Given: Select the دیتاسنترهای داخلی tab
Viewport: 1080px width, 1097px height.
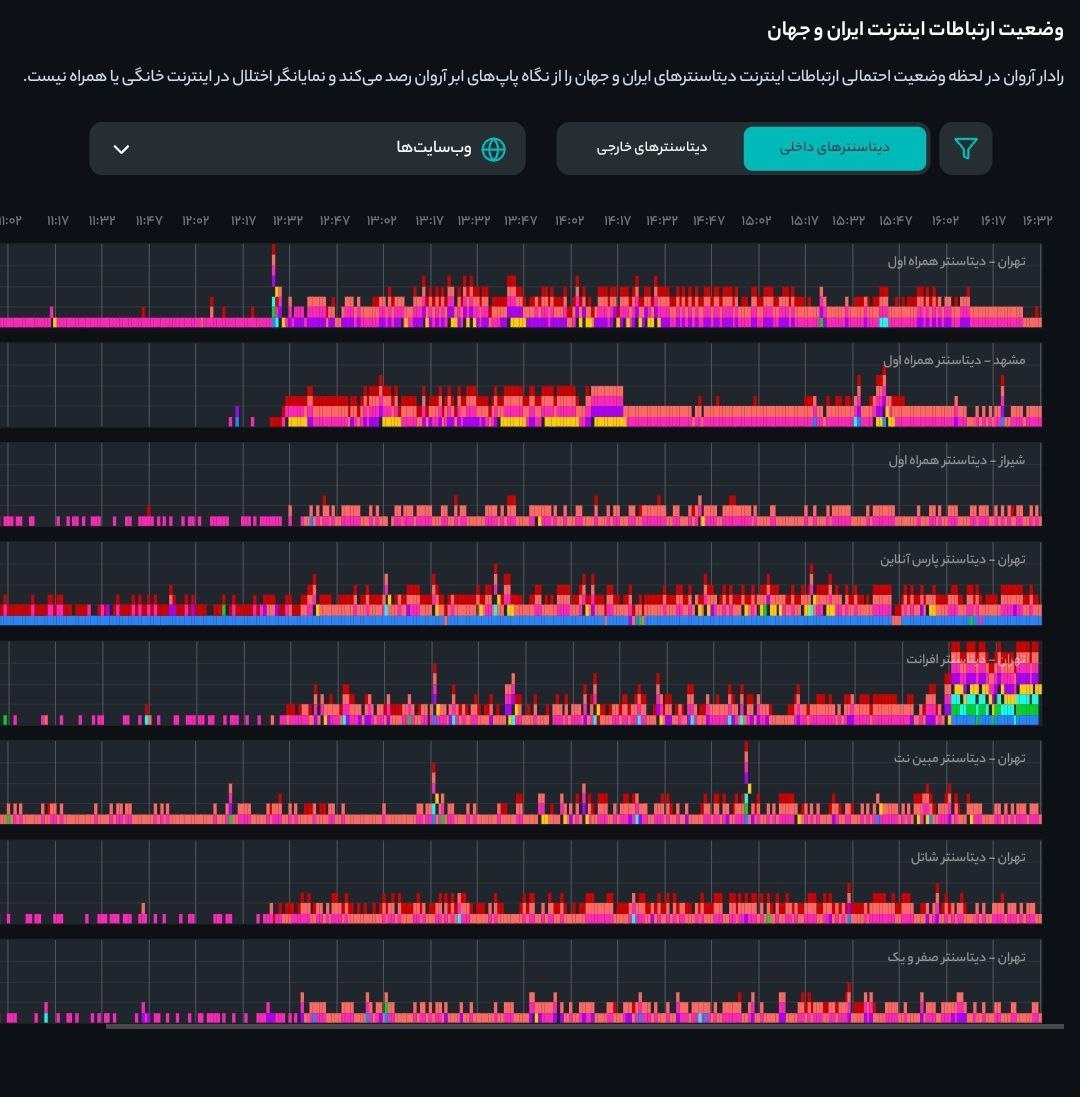Looking at the screenshot, I should 834,148.
